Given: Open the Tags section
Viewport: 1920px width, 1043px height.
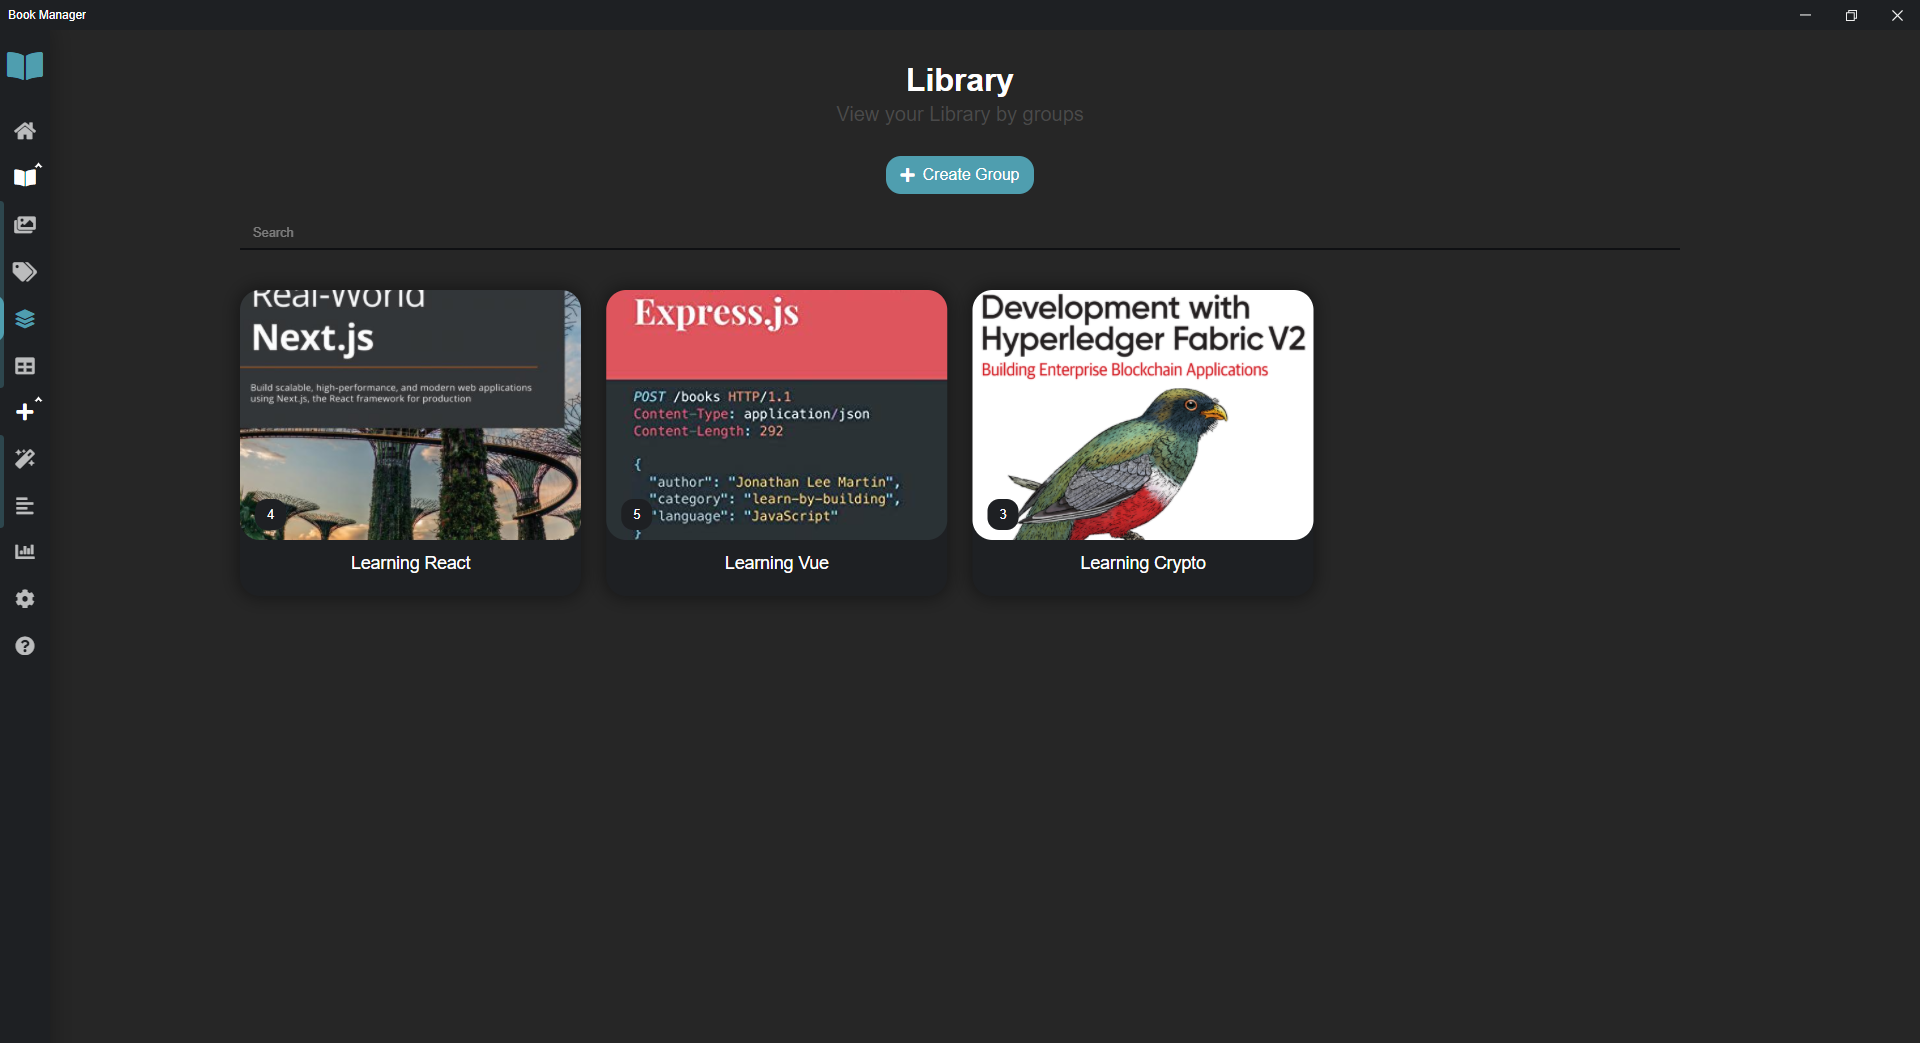Looking at the screenshot, I should (x=25, y=271).
